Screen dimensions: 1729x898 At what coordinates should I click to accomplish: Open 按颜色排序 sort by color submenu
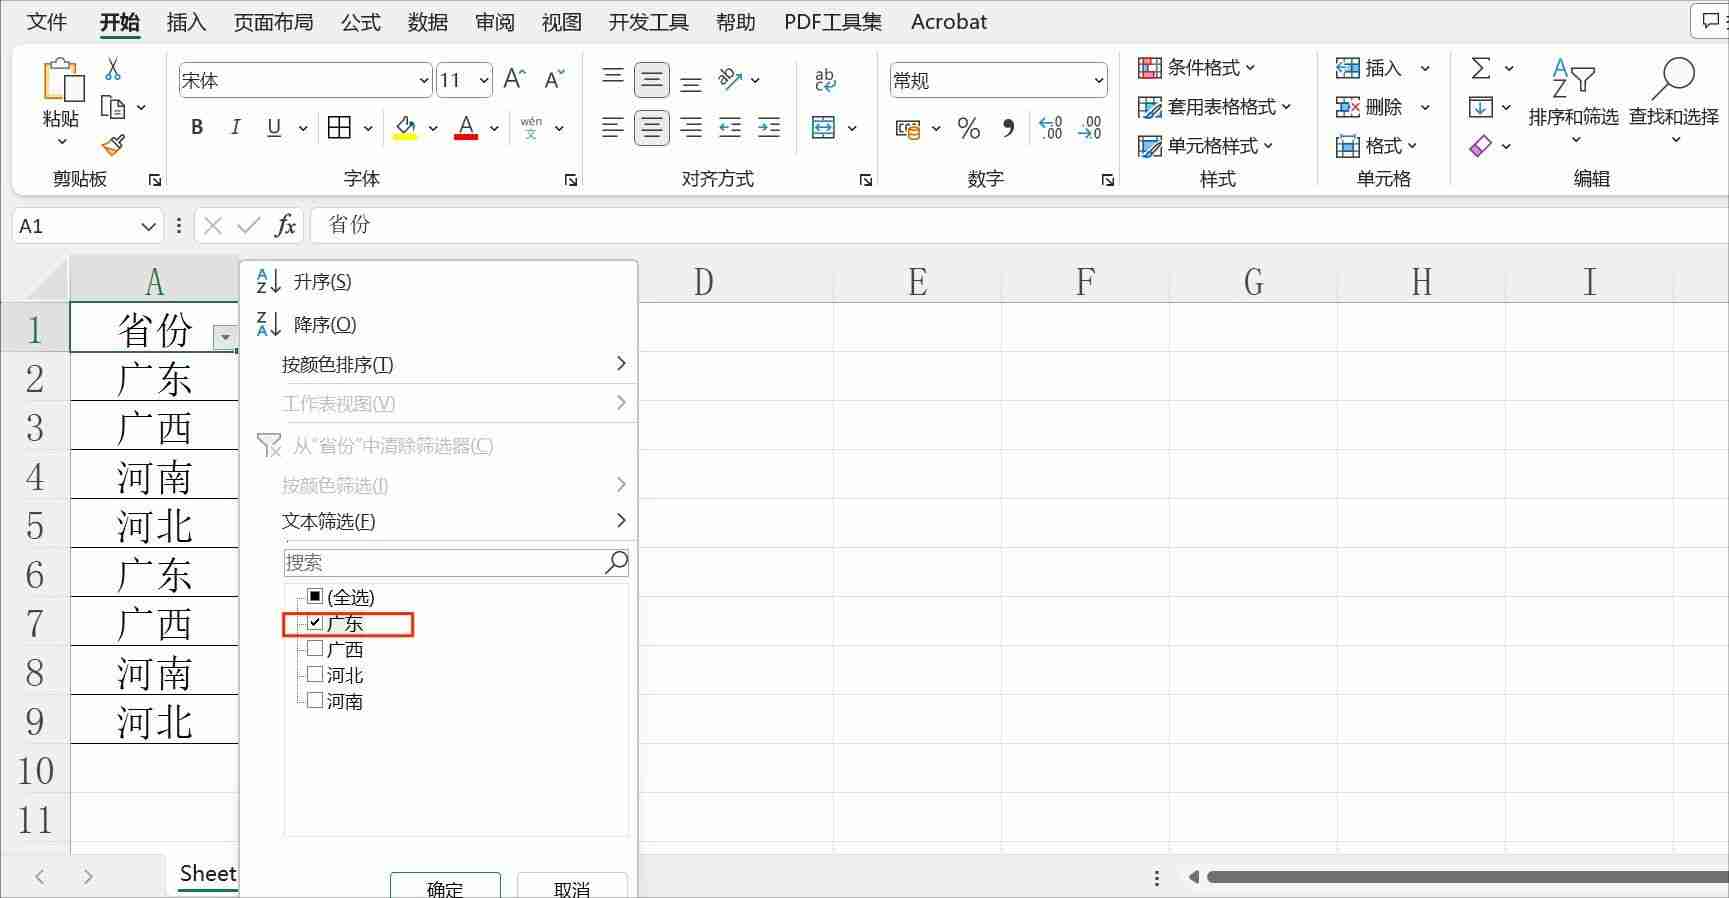point(440,364)
